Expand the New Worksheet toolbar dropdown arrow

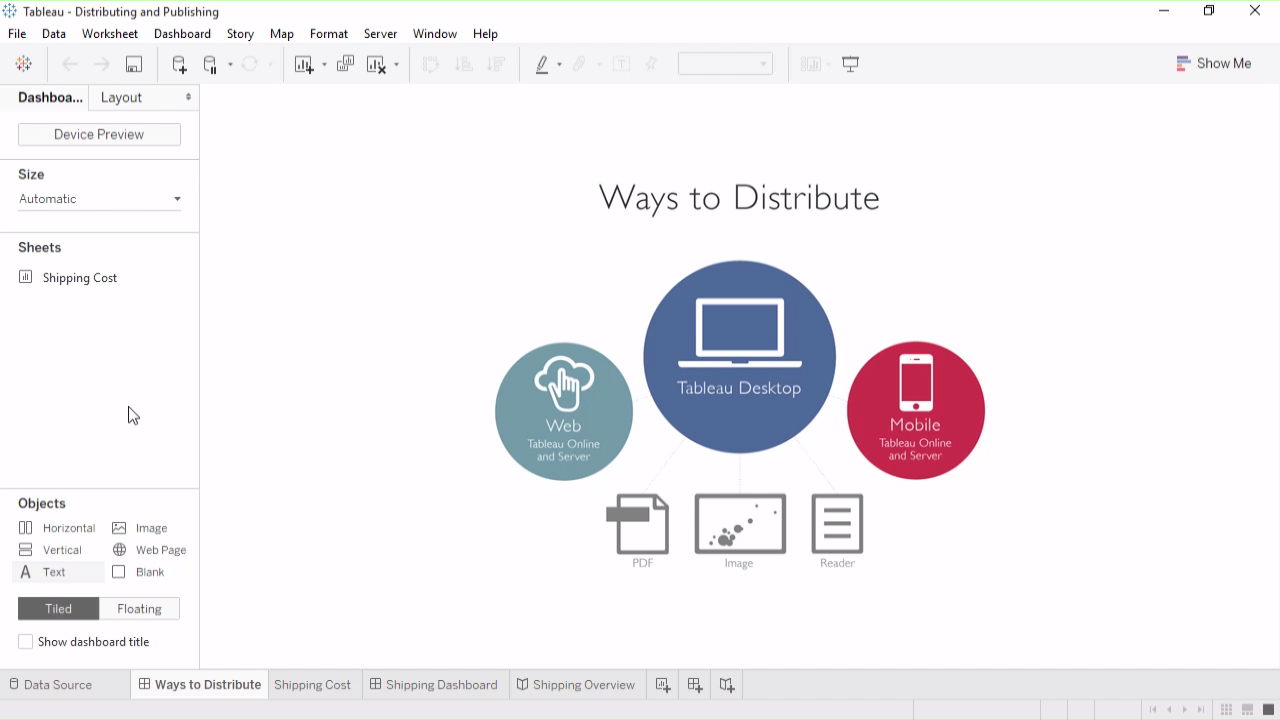tap(324, 65)
